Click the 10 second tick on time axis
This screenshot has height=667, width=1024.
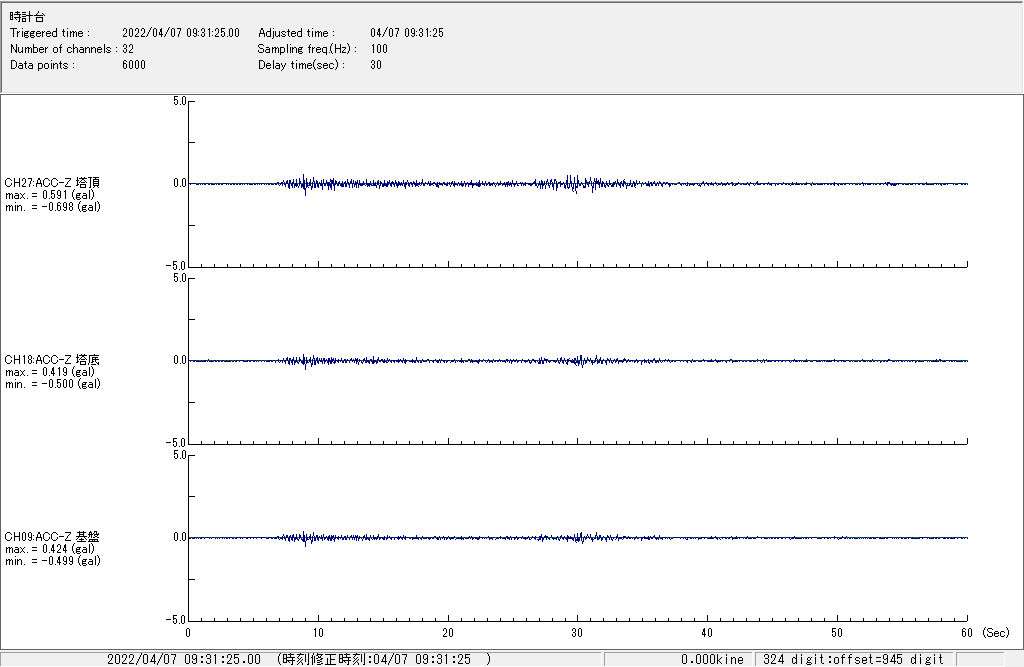point(318,633)
